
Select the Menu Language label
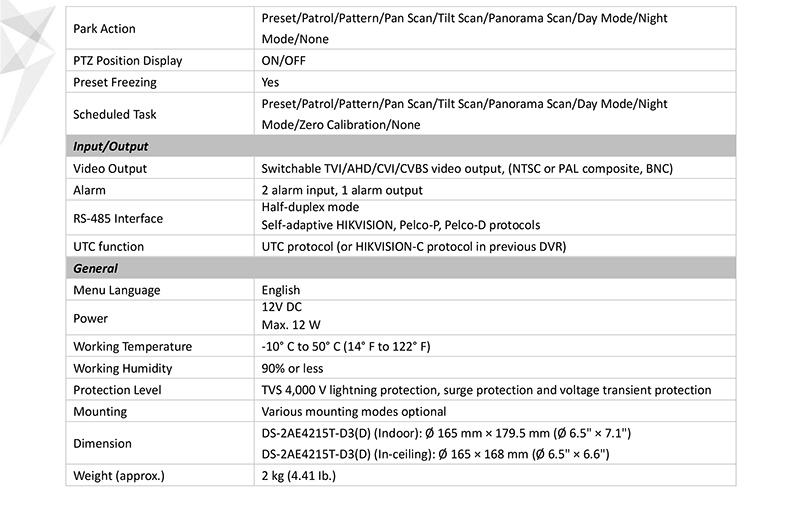117,290
